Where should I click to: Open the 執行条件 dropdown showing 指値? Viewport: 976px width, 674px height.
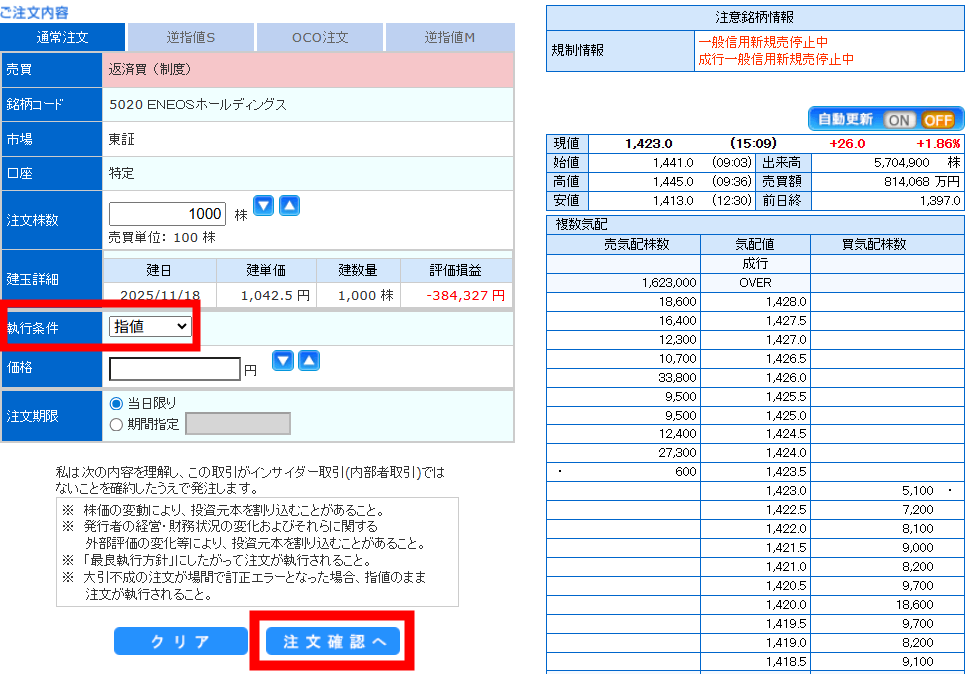[x=150, y=326]
